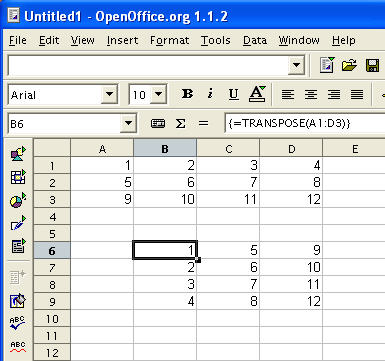Select cell A1 containing 1
Image resolution: width=385 pixels, height=361 pixels.
(x=102, y=166)
